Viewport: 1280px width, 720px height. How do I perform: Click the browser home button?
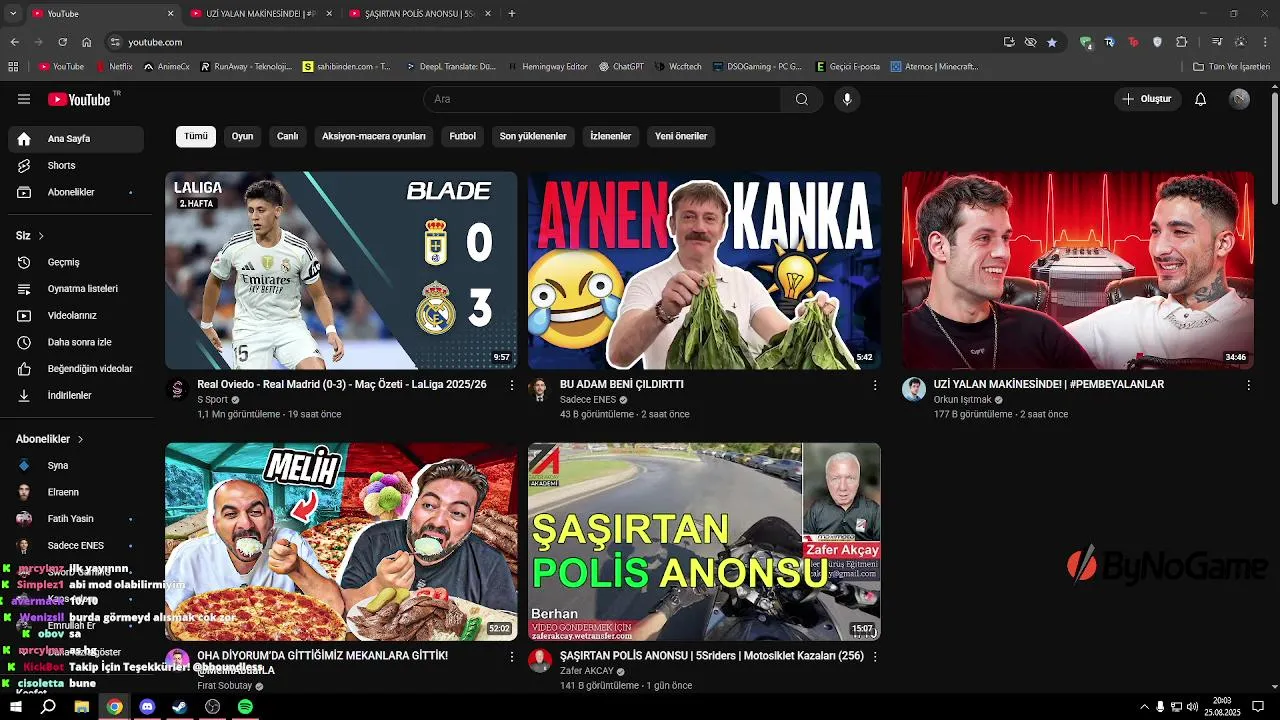[87, 42]
